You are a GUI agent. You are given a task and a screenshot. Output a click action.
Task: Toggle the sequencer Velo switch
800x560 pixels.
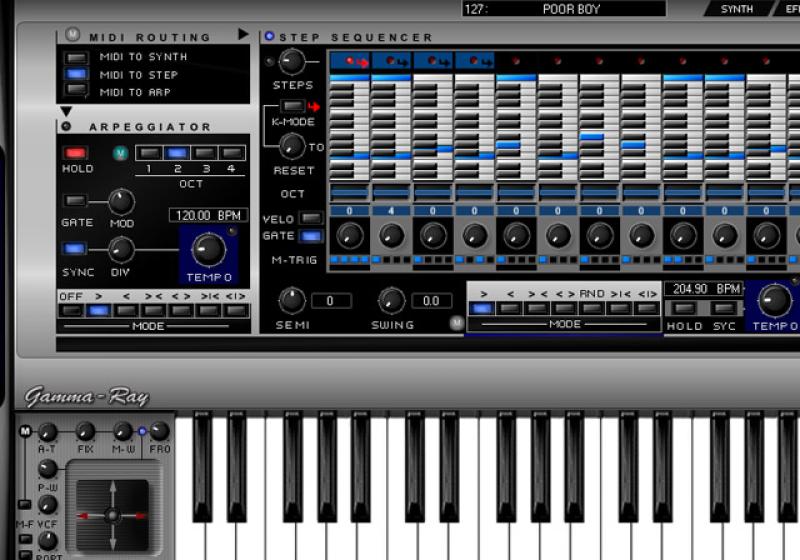coord(311,218)
